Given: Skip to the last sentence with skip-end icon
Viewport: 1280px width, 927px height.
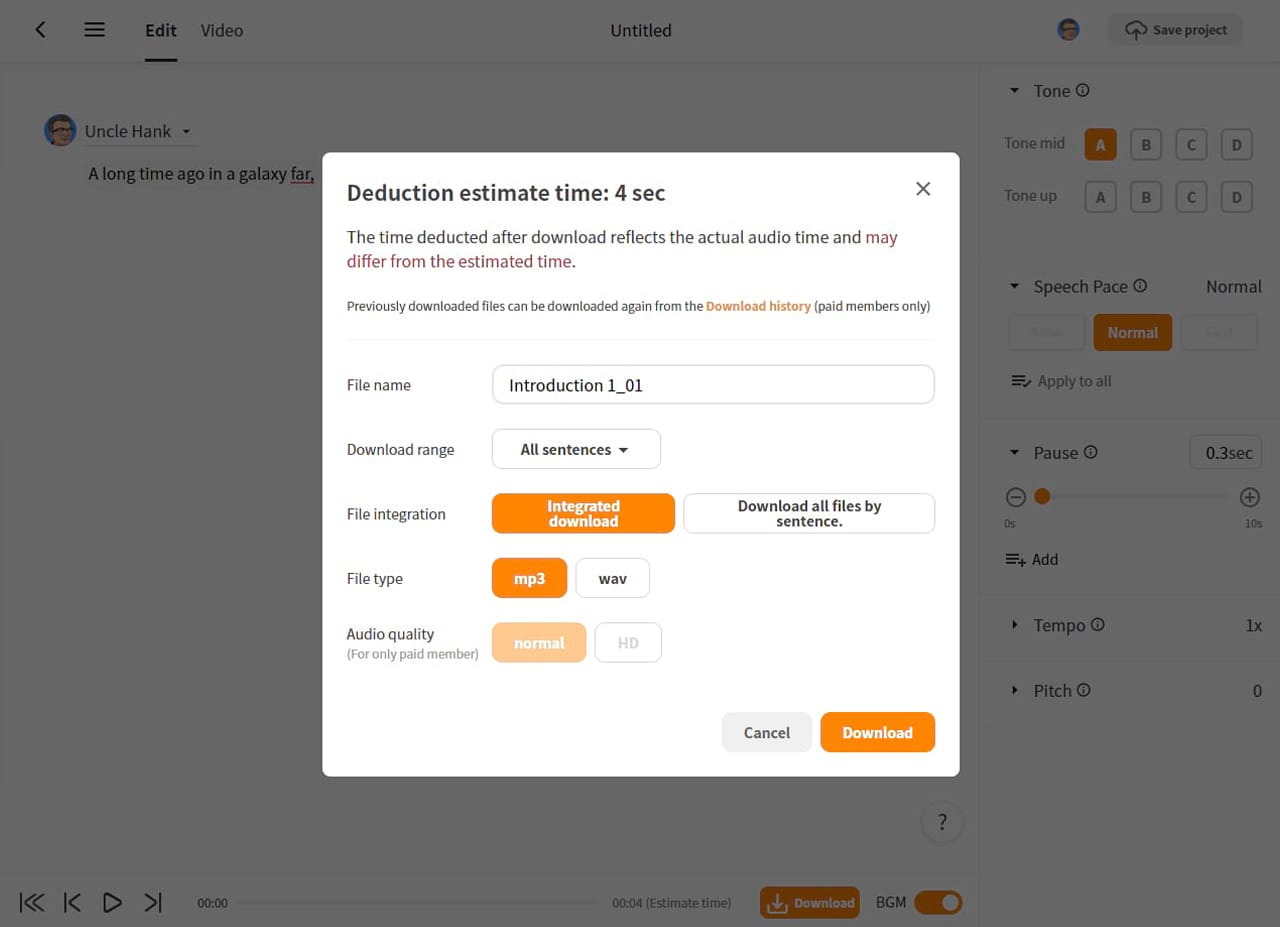Looking at the screenshot, I should [152, 901].
